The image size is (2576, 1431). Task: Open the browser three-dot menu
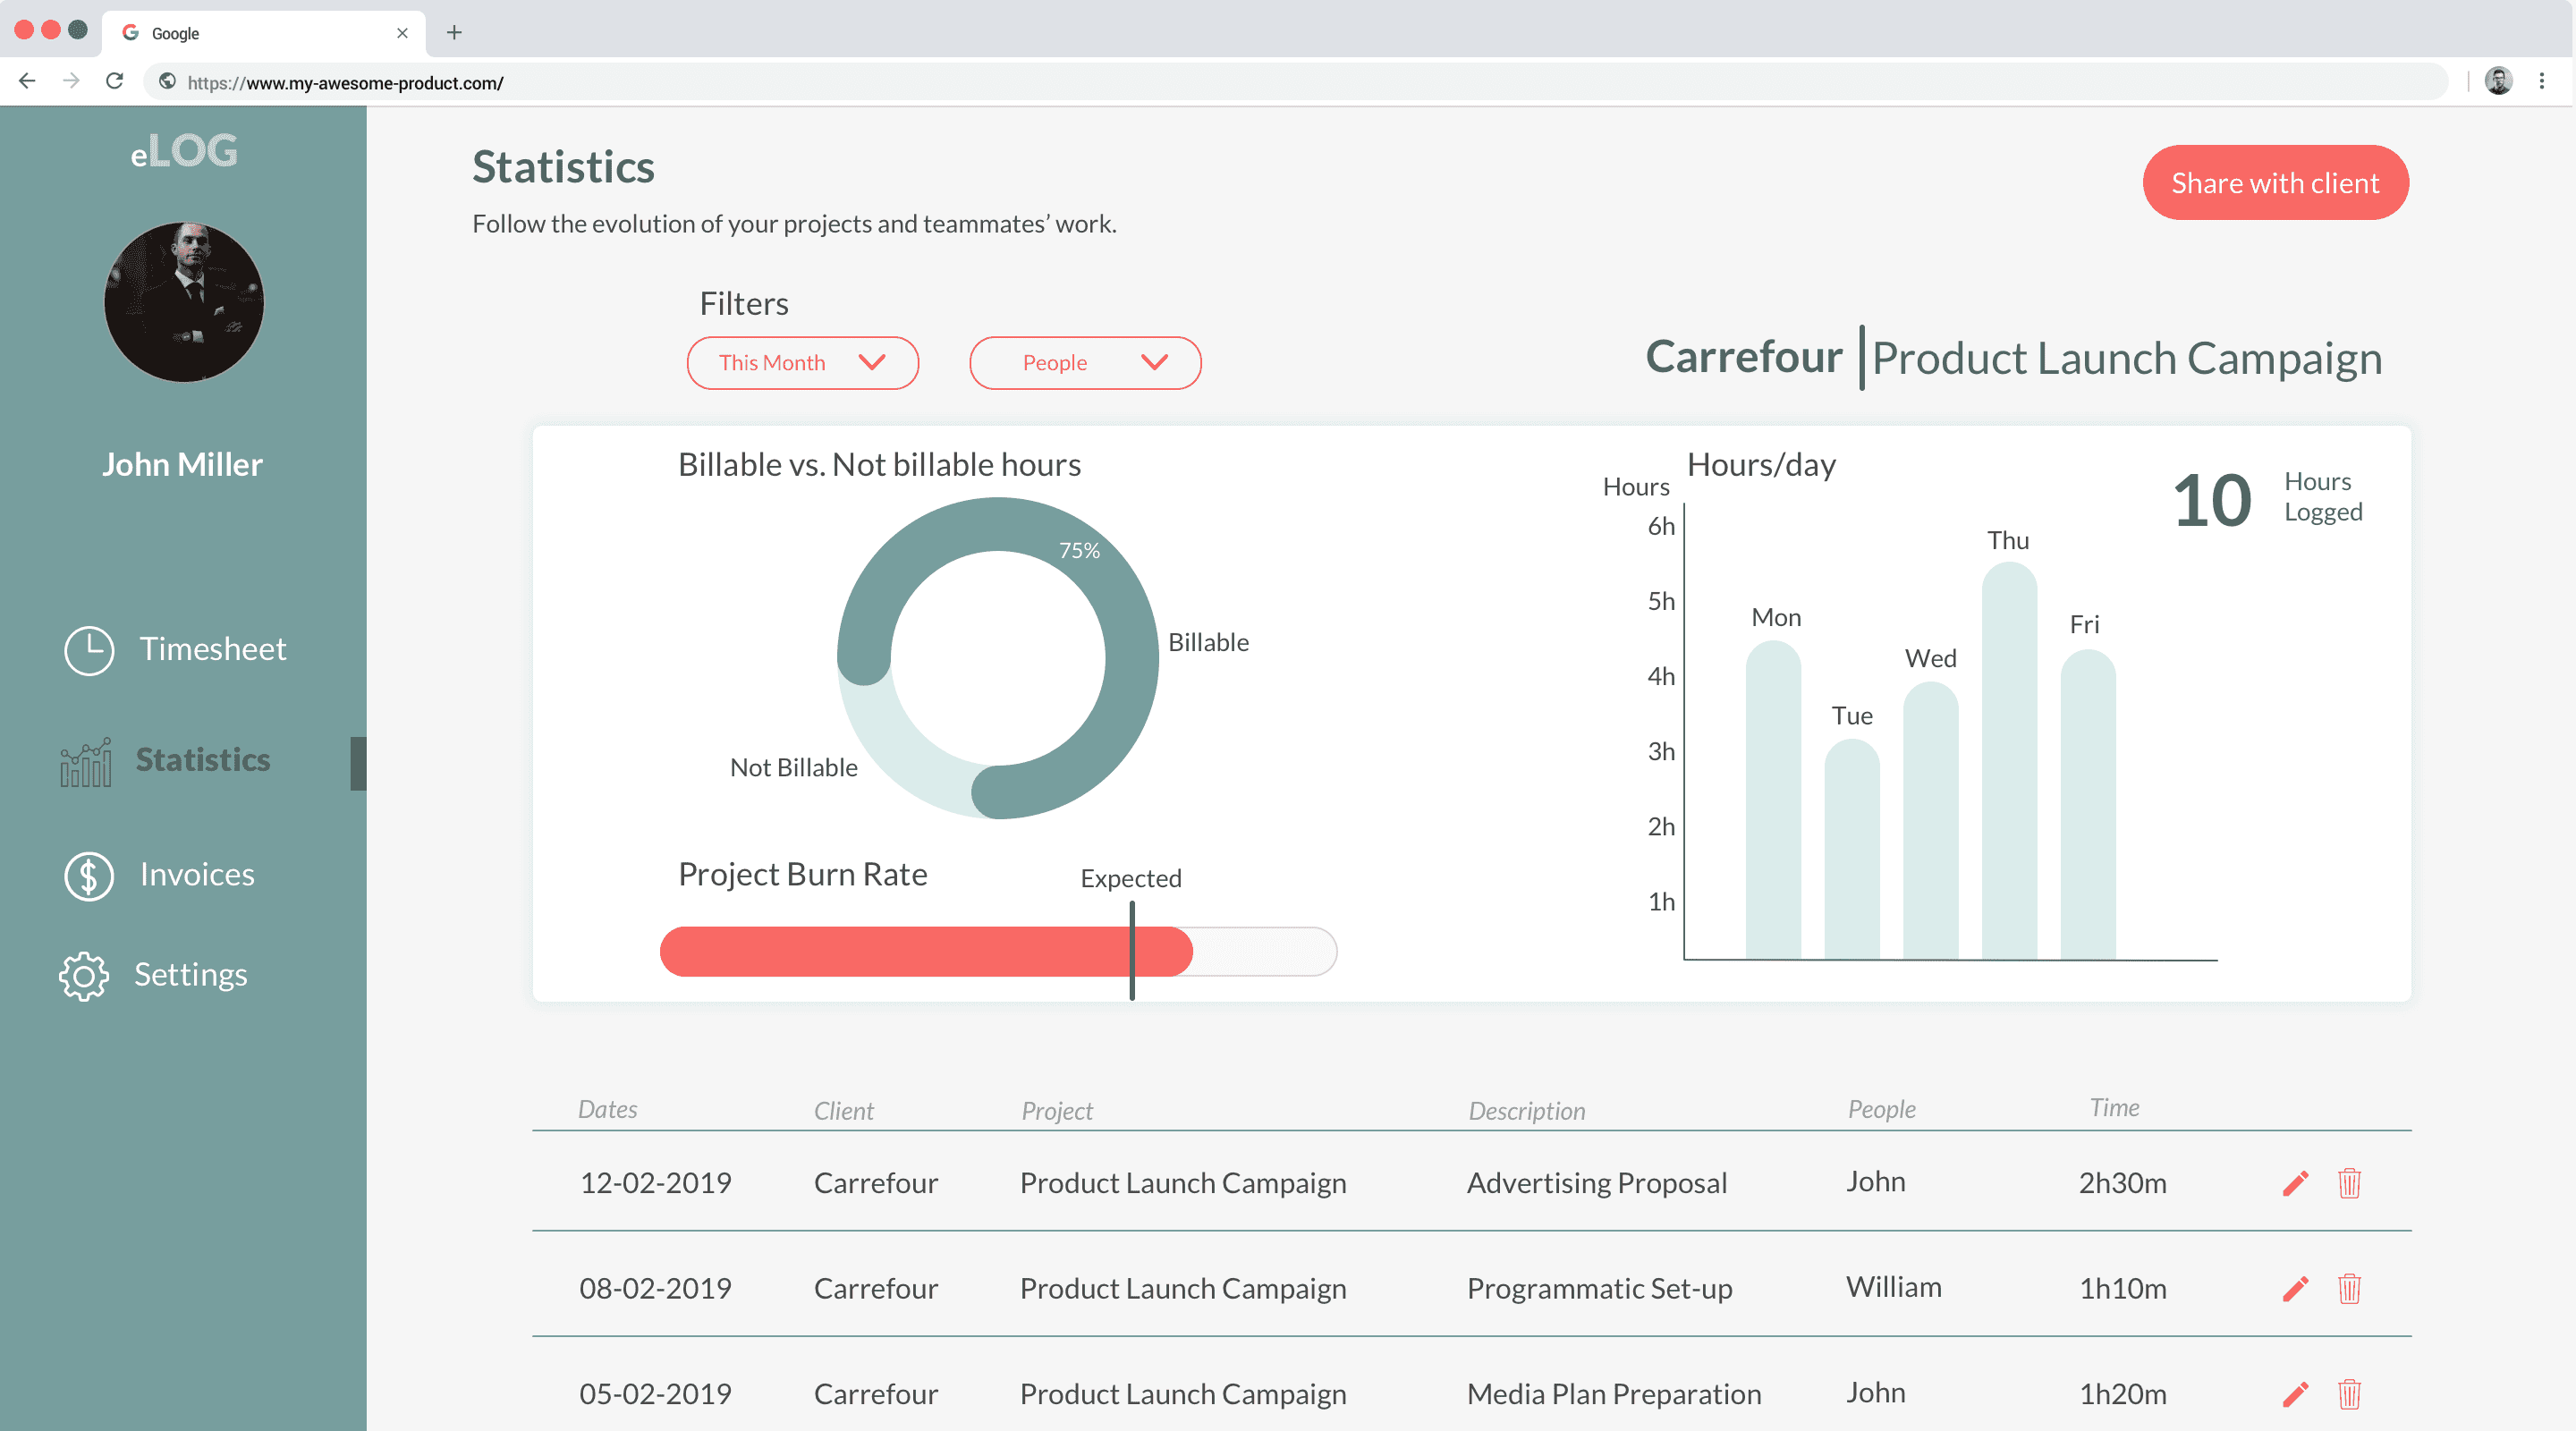(2541, 81)
